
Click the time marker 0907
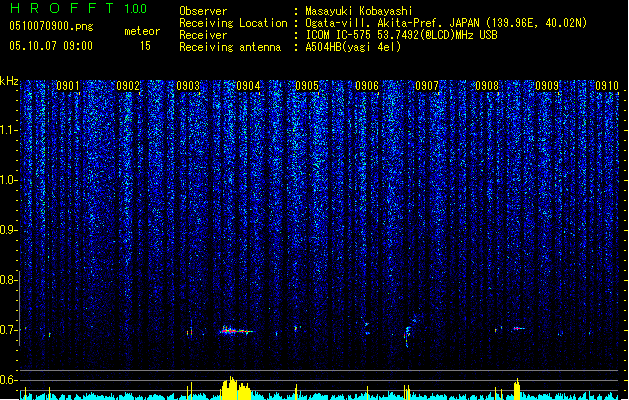tap(427, 86)
